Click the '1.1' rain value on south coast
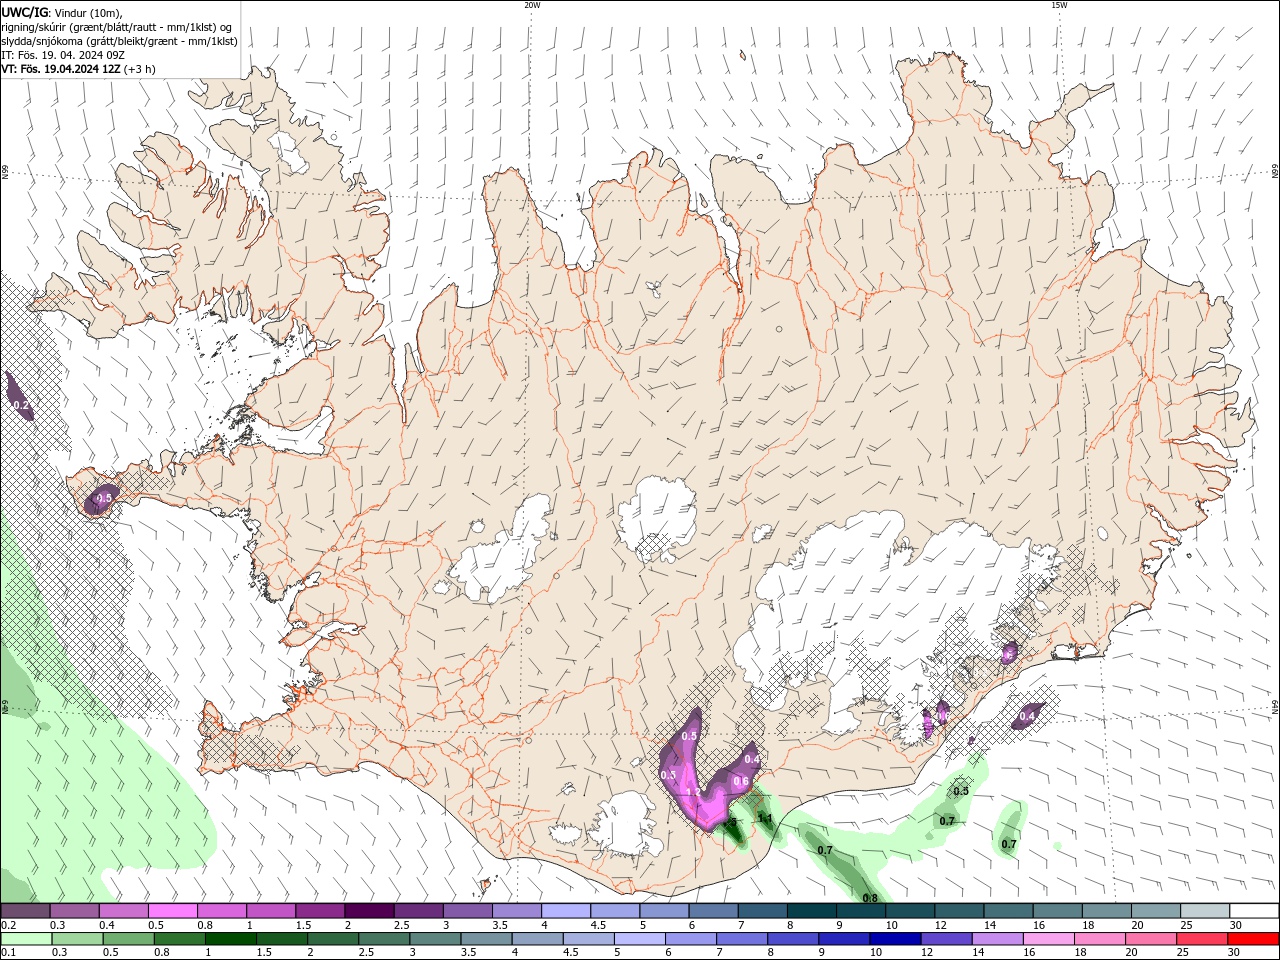 pos(765,817)
